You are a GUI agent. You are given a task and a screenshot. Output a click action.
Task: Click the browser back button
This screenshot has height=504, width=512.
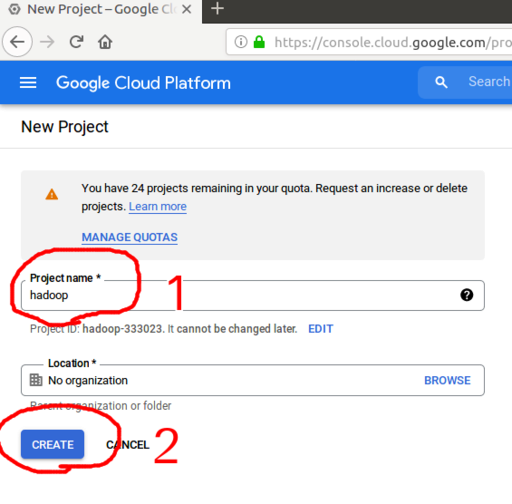click(x=17, y=42)
